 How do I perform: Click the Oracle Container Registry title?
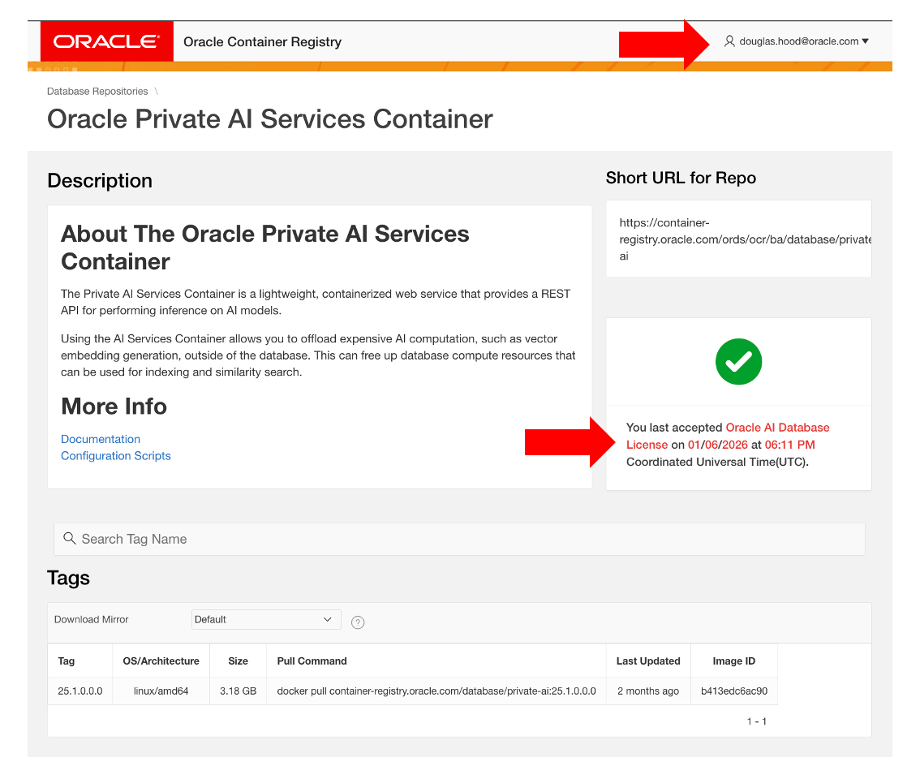point(262,42)
